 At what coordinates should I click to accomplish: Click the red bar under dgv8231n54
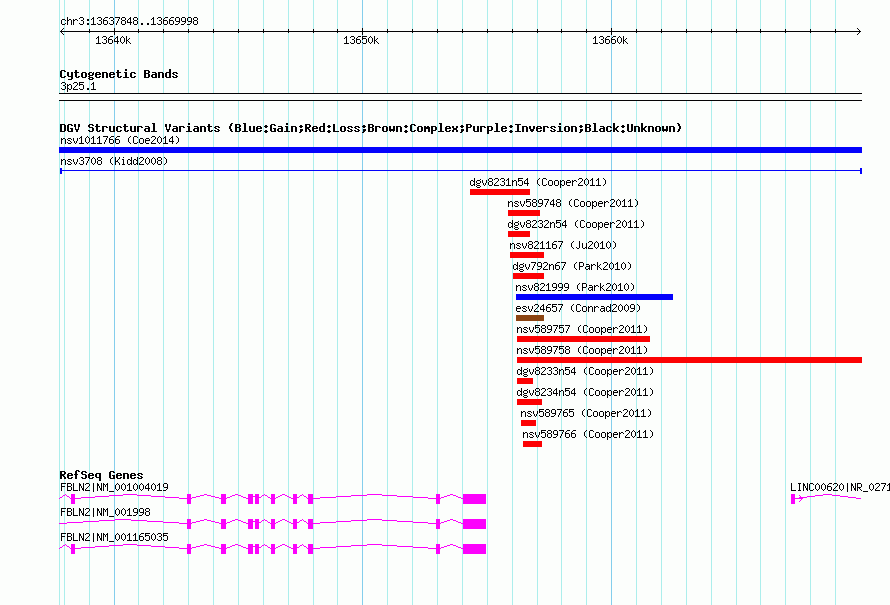[x=499, y=192]
